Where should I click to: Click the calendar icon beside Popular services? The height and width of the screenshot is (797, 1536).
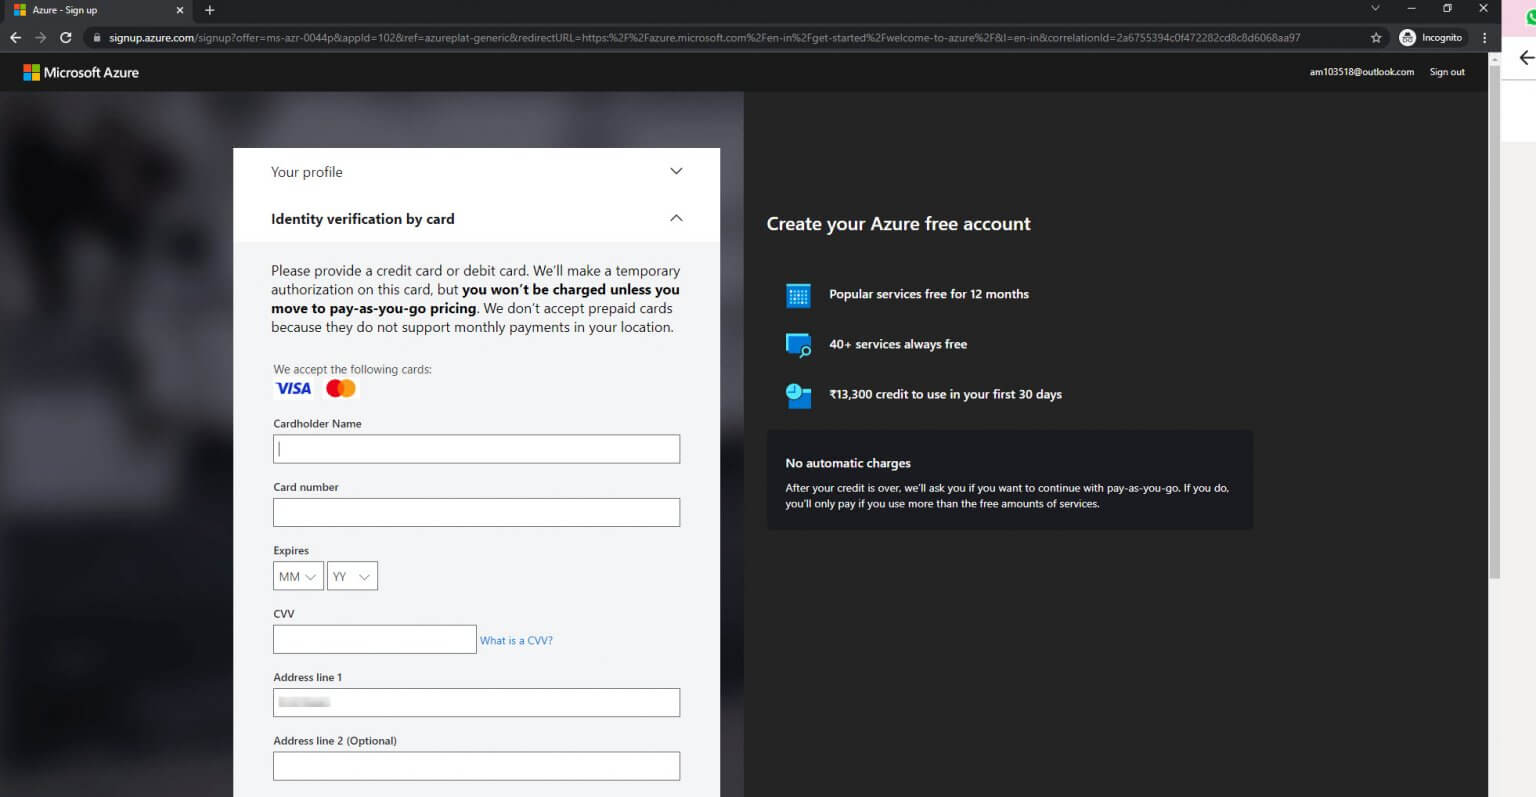coord(798,295)
